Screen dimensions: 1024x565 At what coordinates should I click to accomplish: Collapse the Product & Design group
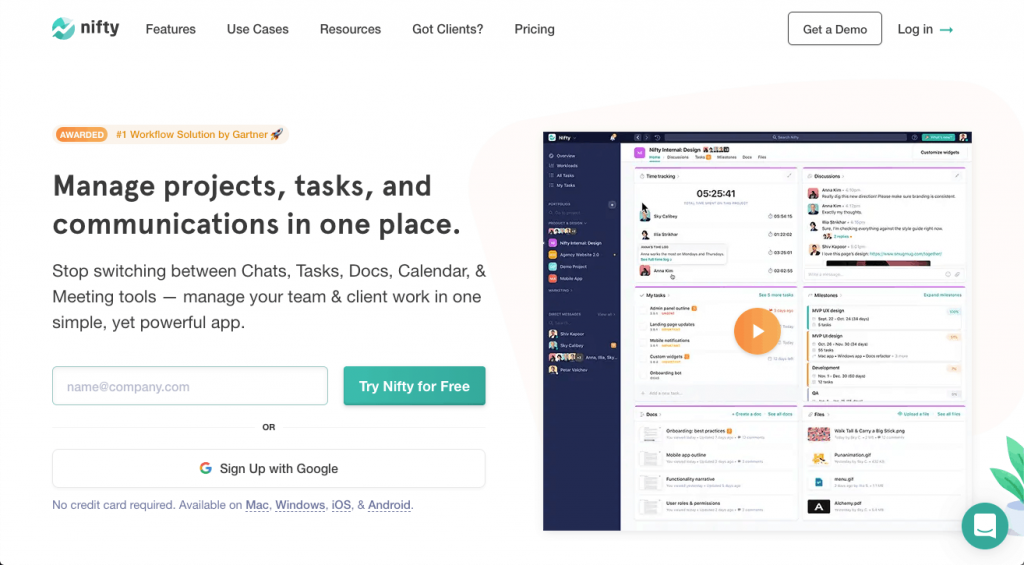[568, 223]
